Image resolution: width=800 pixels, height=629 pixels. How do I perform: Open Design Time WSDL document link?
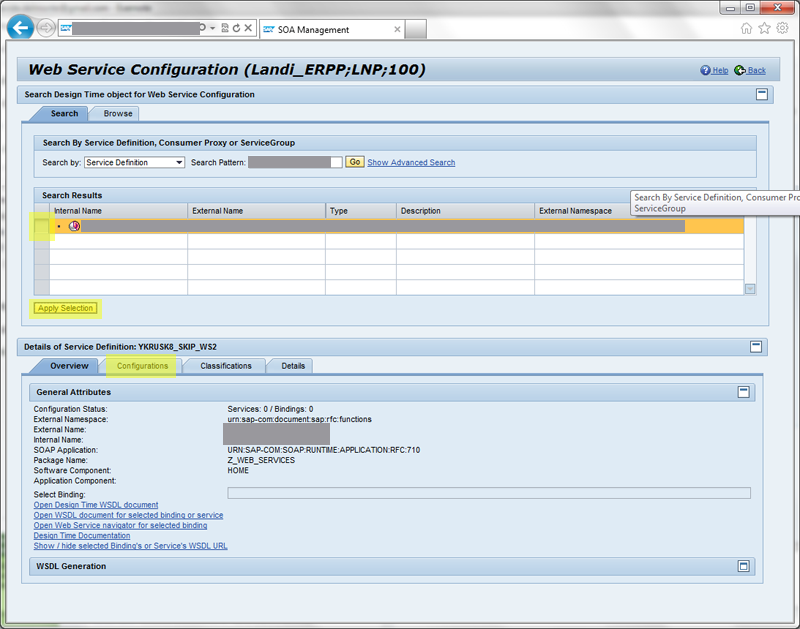pos(96,505)
